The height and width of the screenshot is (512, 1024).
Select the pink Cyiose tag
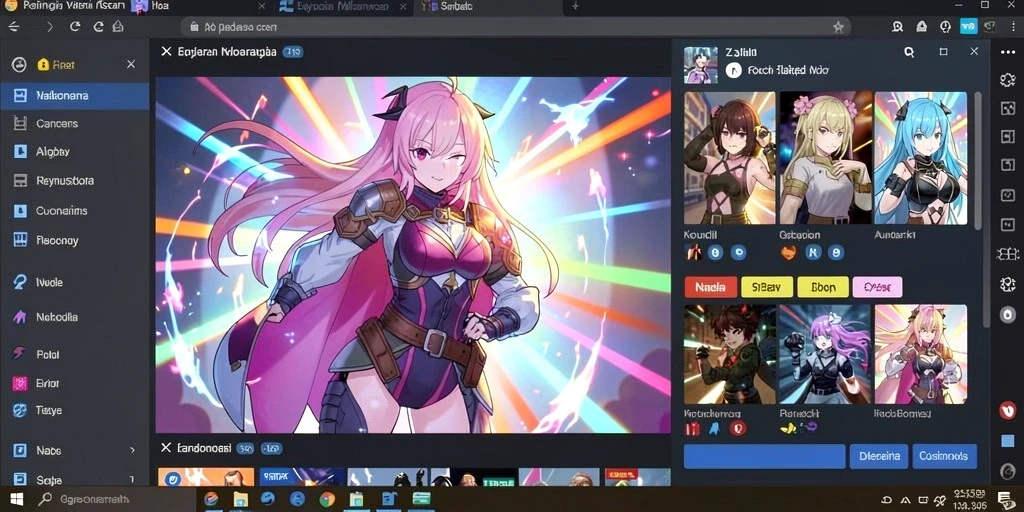click(x=878, y=287)
